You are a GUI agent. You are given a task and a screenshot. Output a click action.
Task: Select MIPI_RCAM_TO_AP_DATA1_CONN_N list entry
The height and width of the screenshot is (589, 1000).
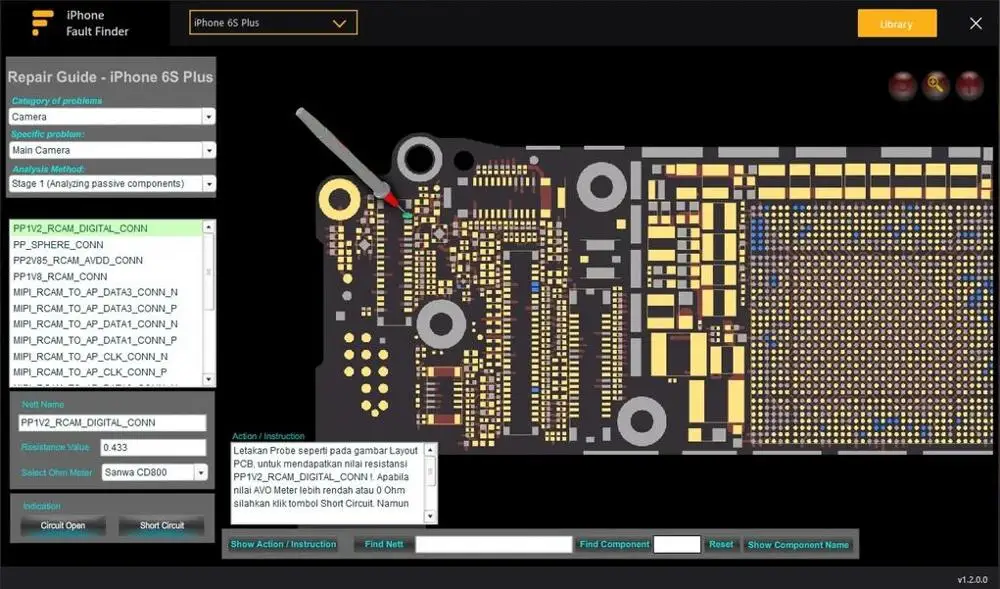107,324
